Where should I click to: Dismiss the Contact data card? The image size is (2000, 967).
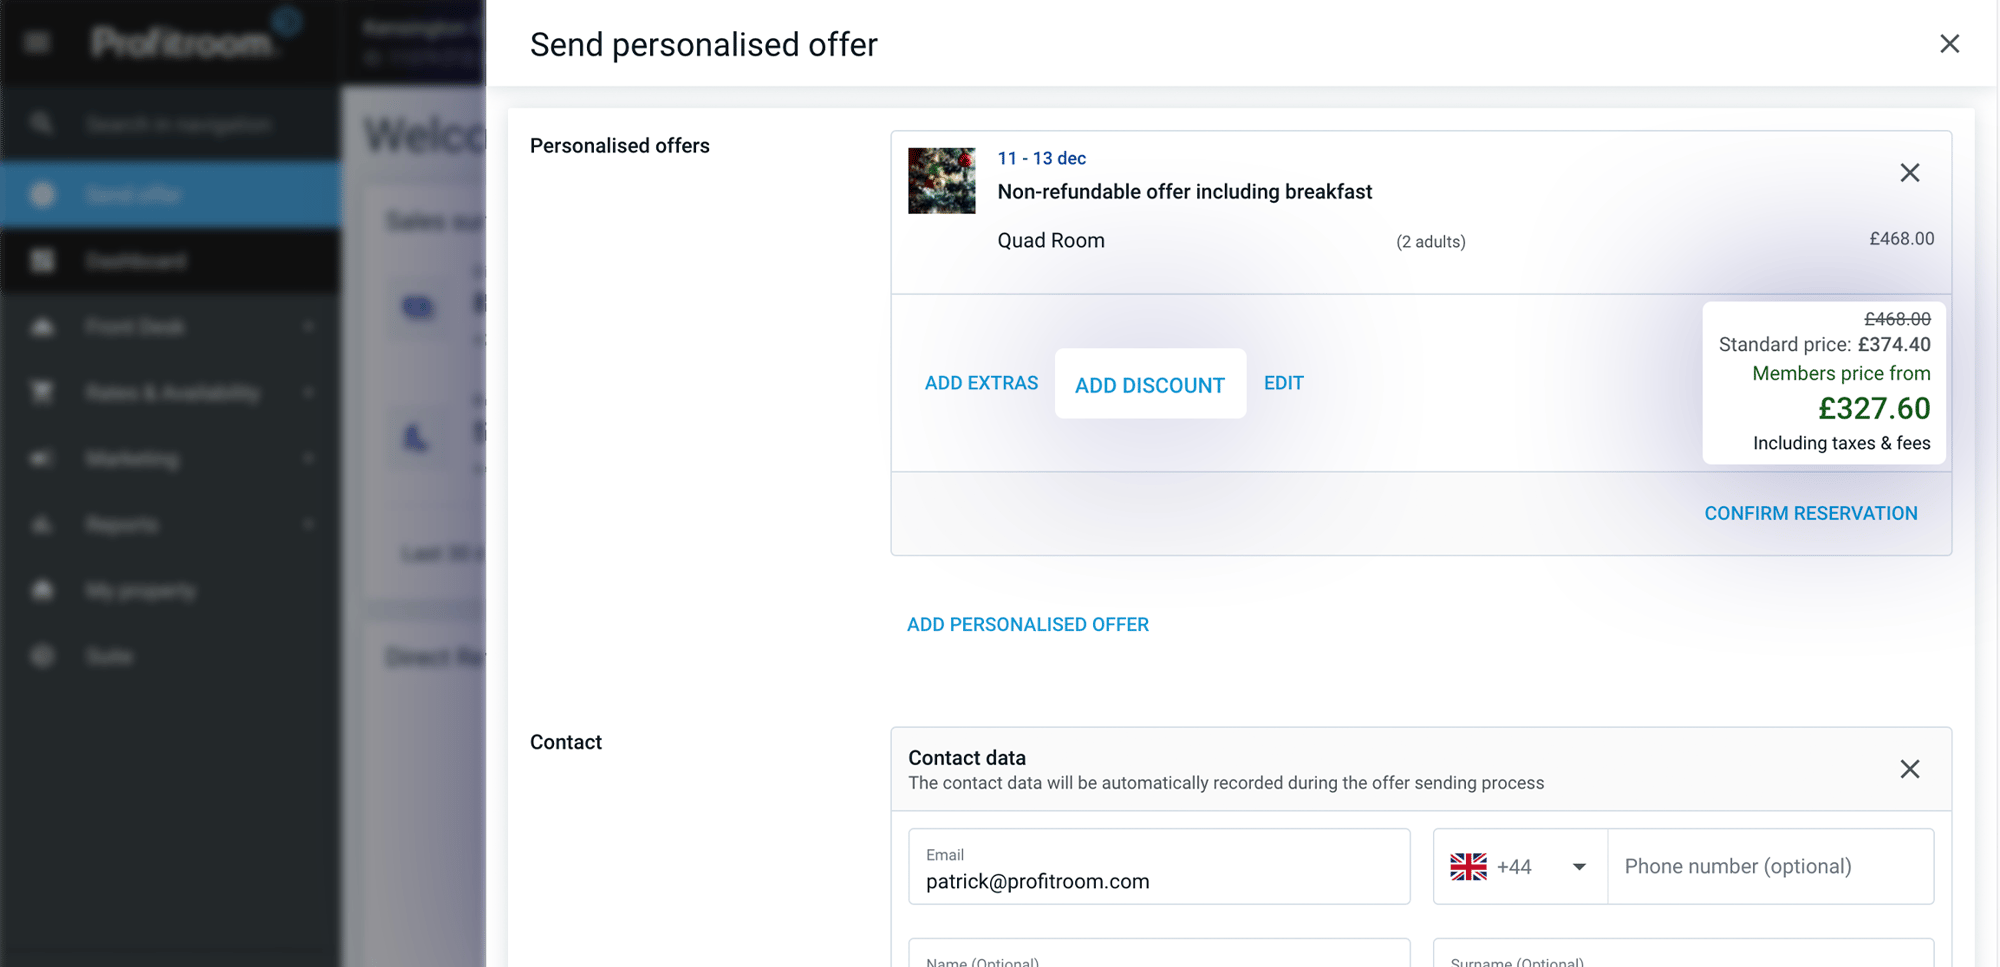[1909, 768]
